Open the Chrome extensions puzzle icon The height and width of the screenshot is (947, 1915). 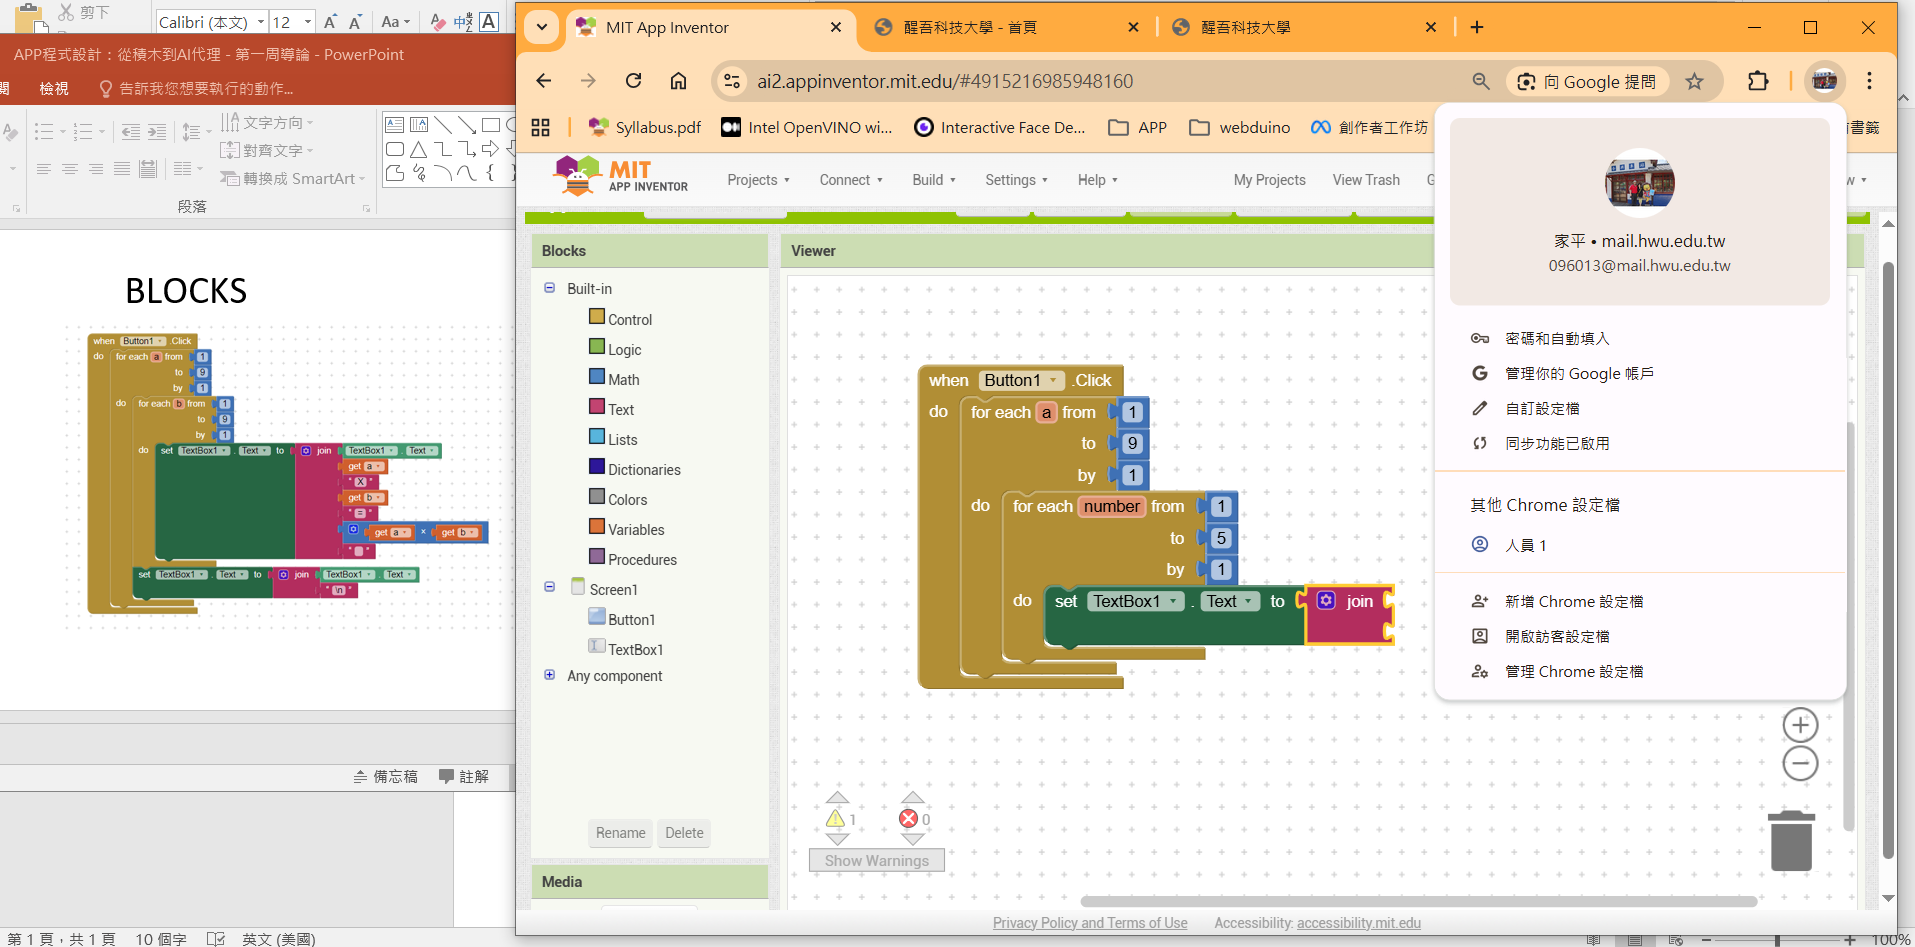(1758, 81)
